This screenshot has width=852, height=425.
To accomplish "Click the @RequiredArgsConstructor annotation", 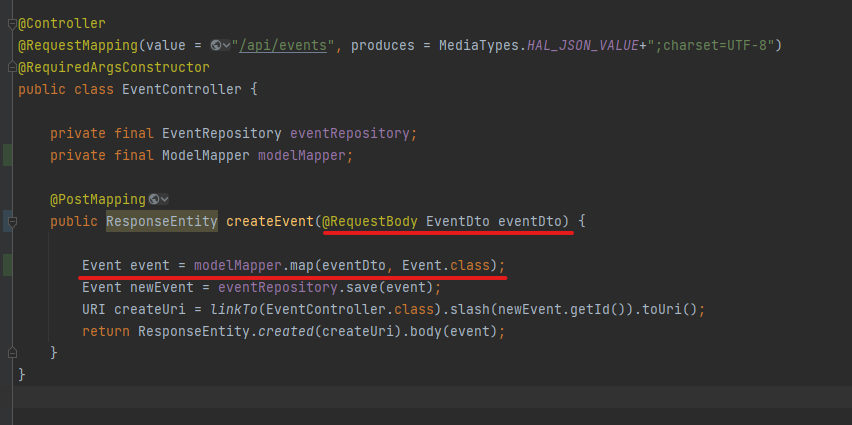I will click(114, 68).
